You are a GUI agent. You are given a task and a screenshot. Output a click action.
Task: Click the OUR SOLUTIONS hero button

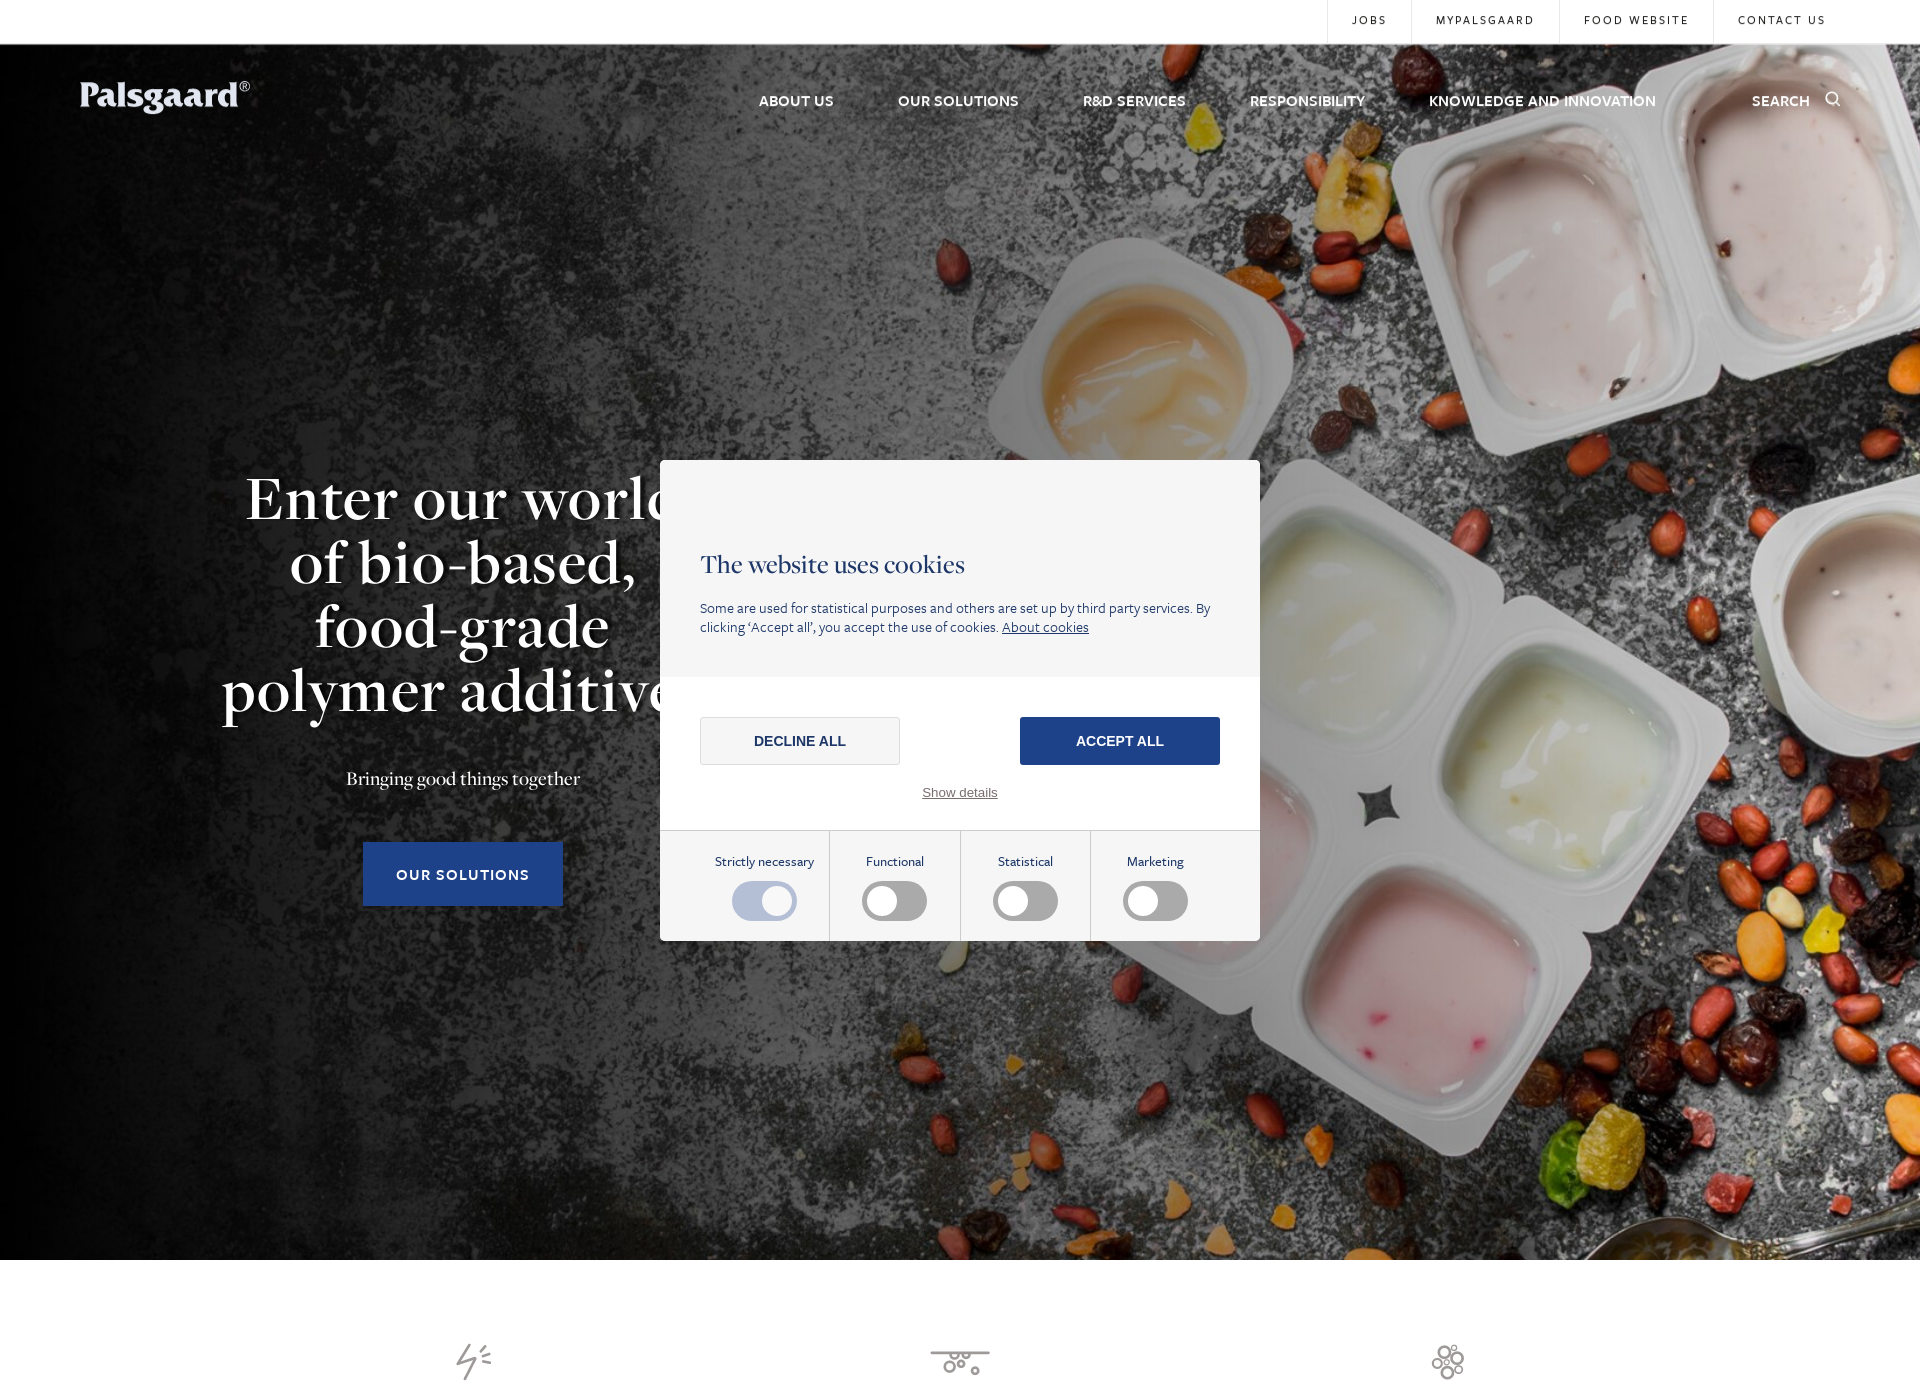coord(462,874)
